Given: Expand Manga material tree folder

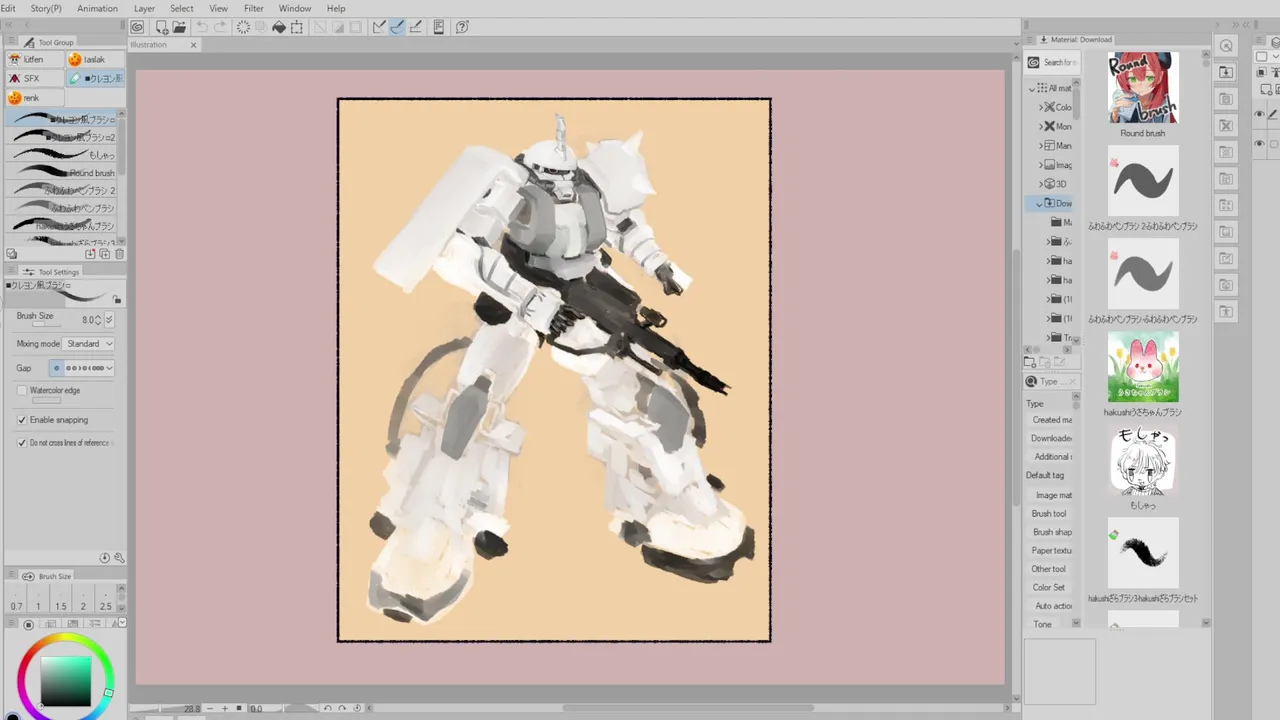Looking at the screenshot, I should click(1041, 146).
